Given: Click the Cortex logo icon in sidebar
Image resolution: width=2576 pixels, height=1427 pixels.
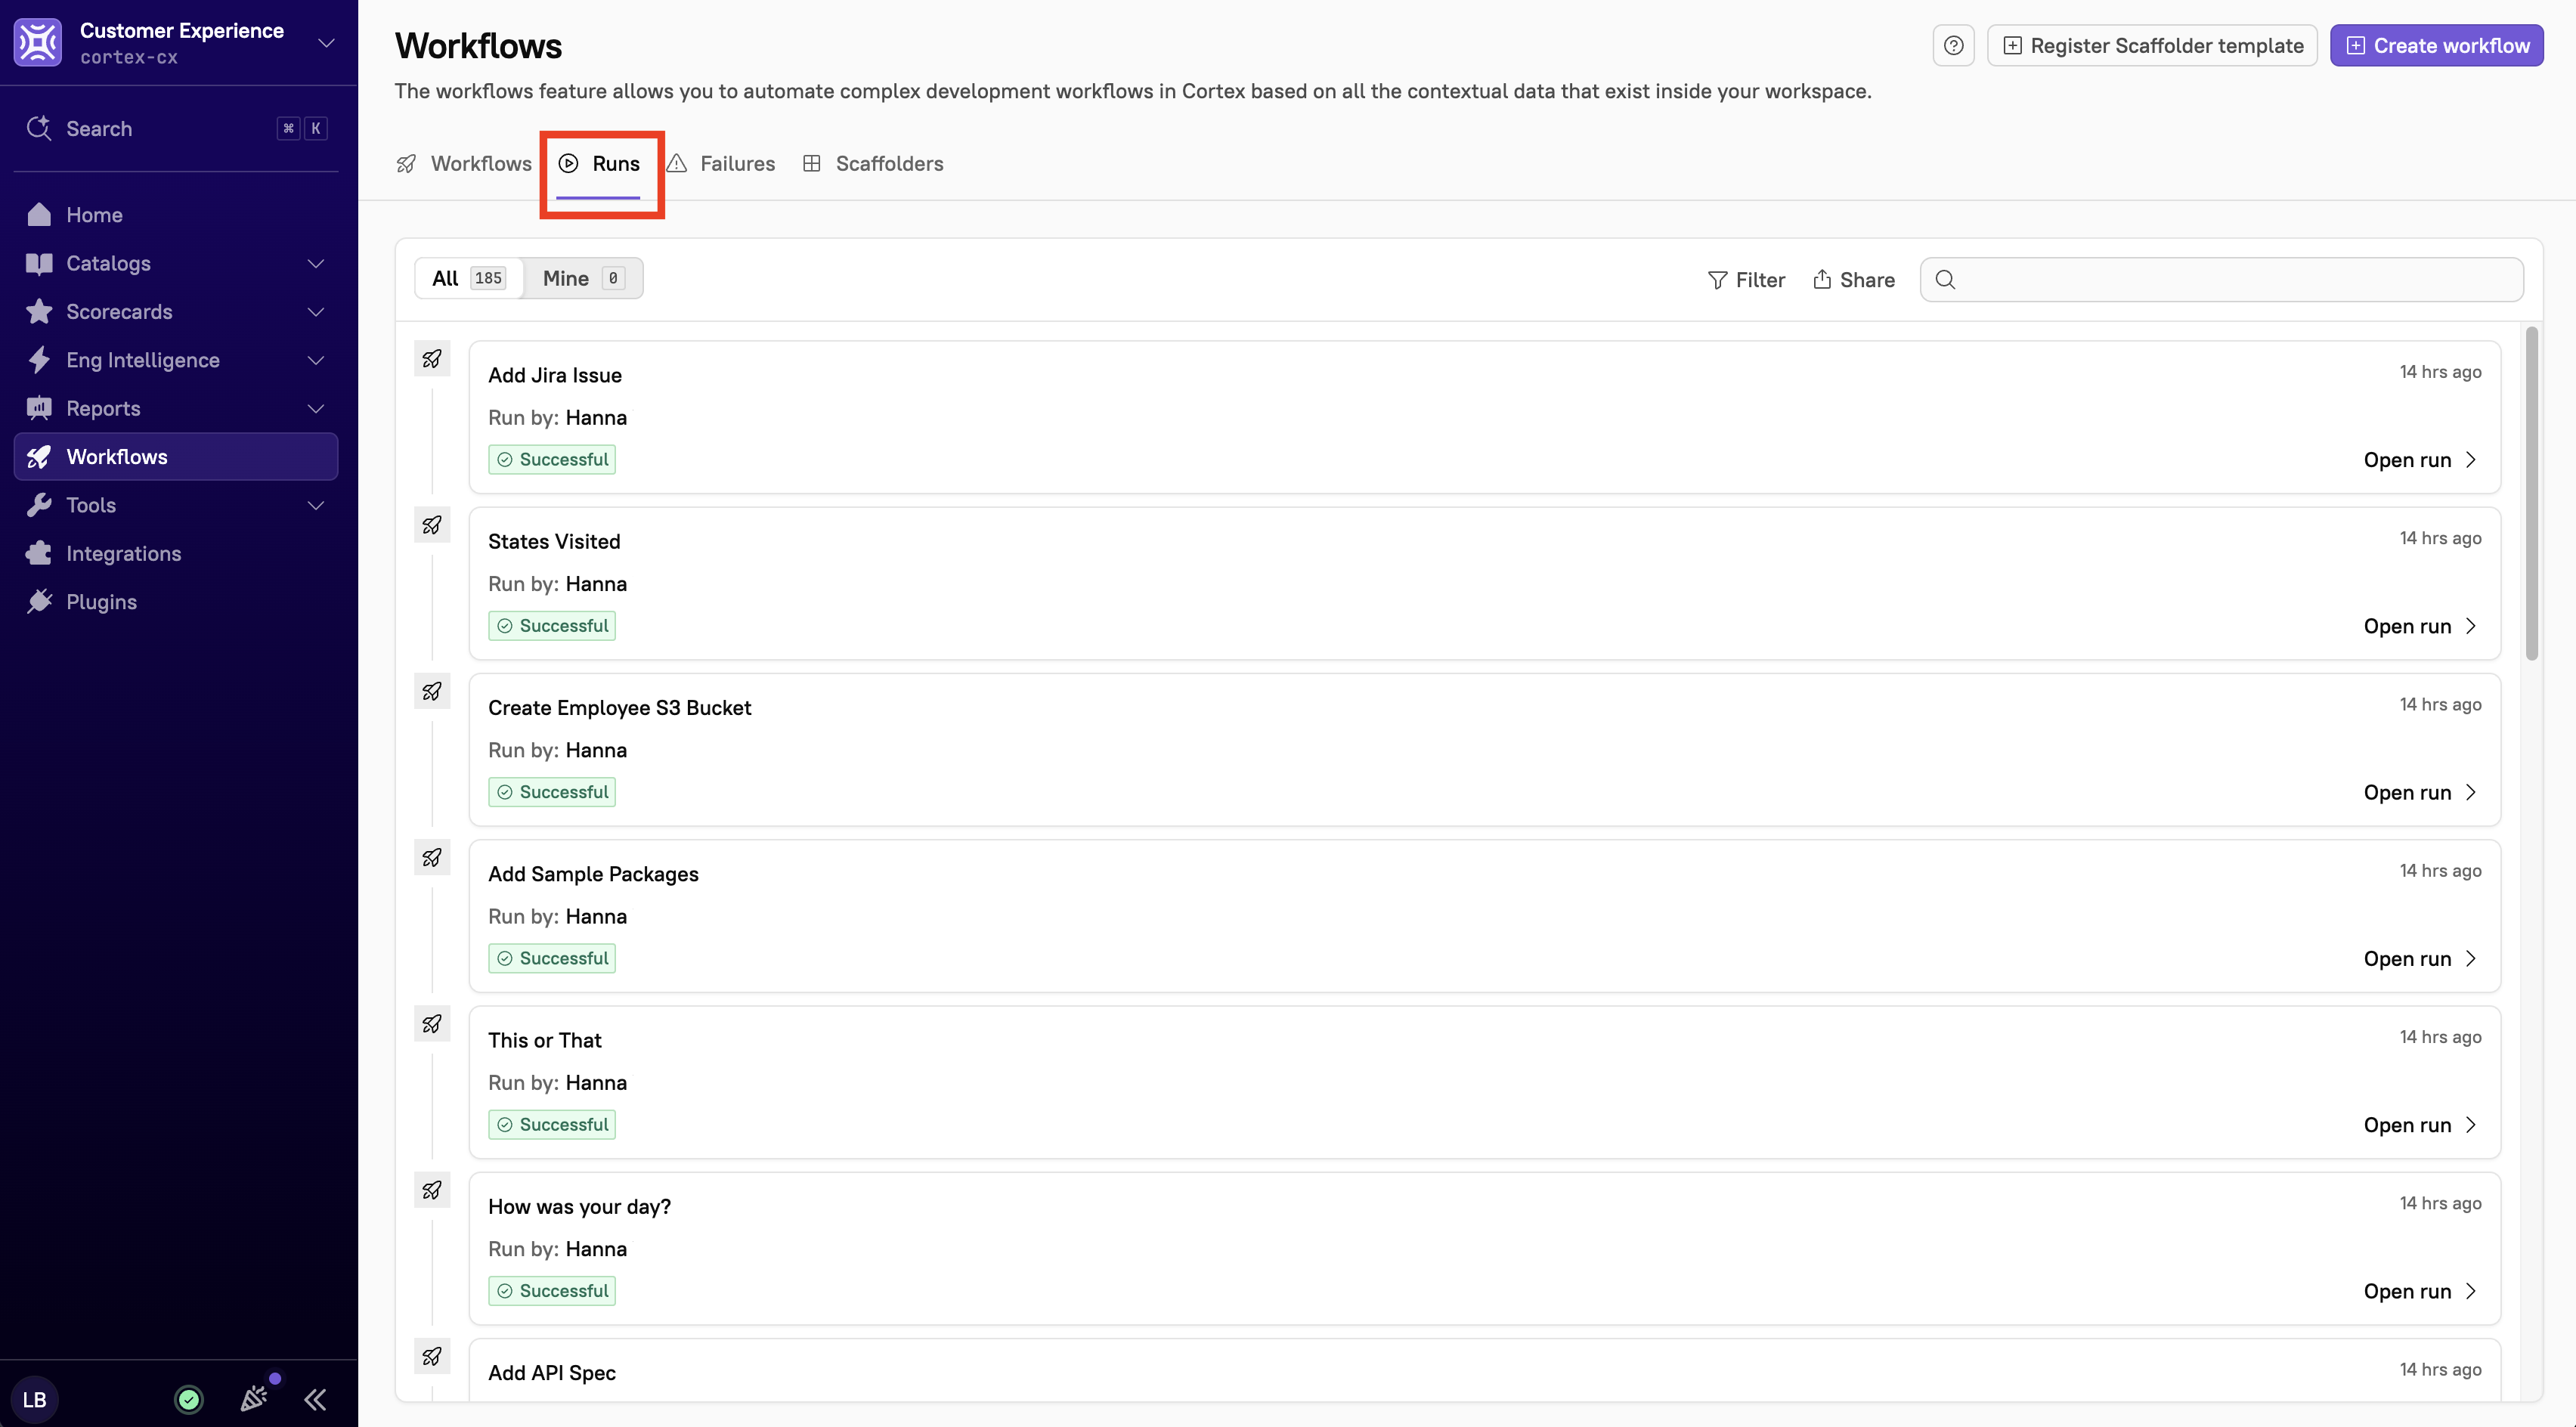Looking at the screenshot, I should click(x=38, y=42).
